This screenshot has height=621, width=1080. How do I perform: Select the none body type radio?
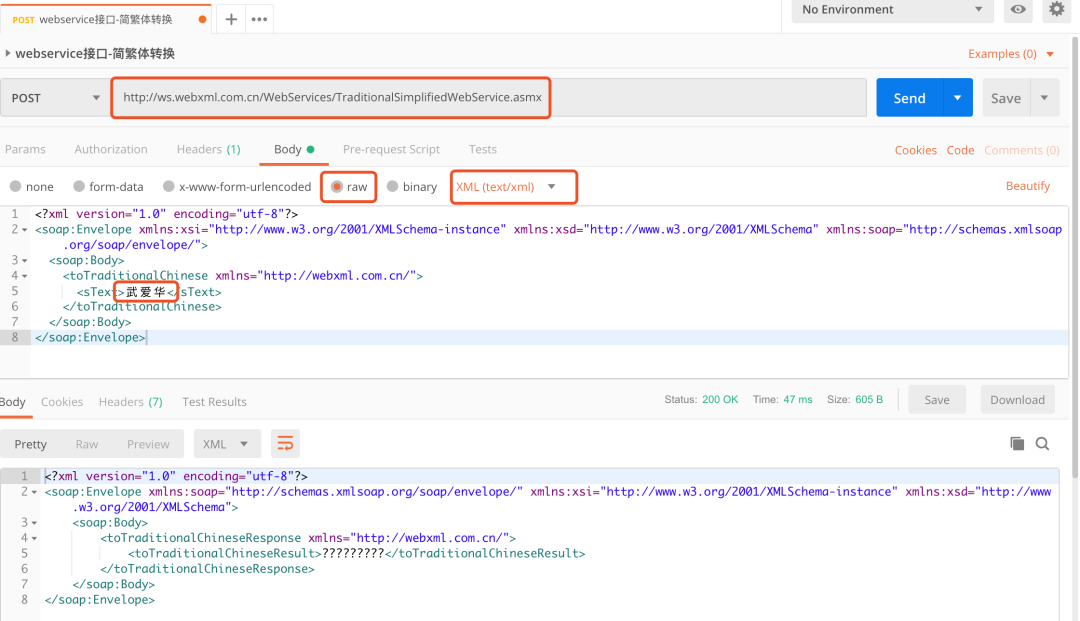15,187
